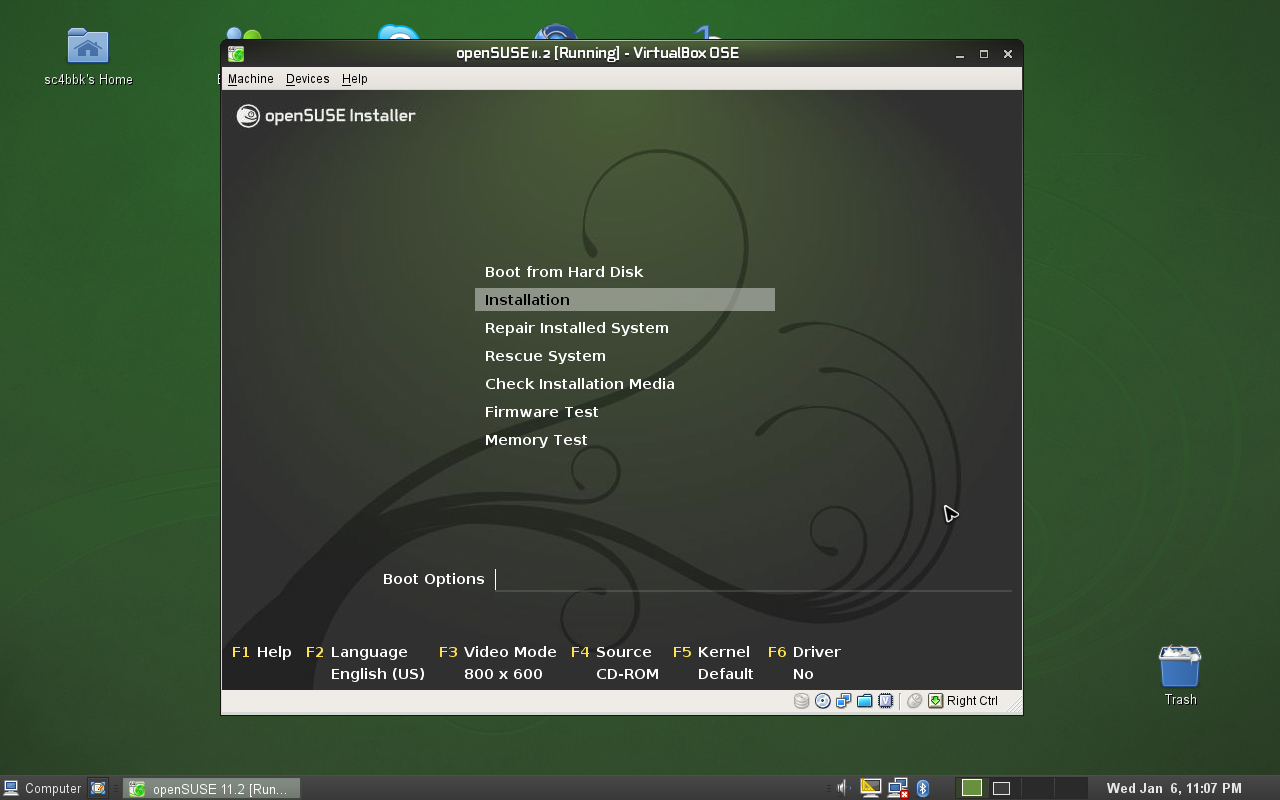
Task: Click the clock showing Wed Jan 6
Action: 1174,788
